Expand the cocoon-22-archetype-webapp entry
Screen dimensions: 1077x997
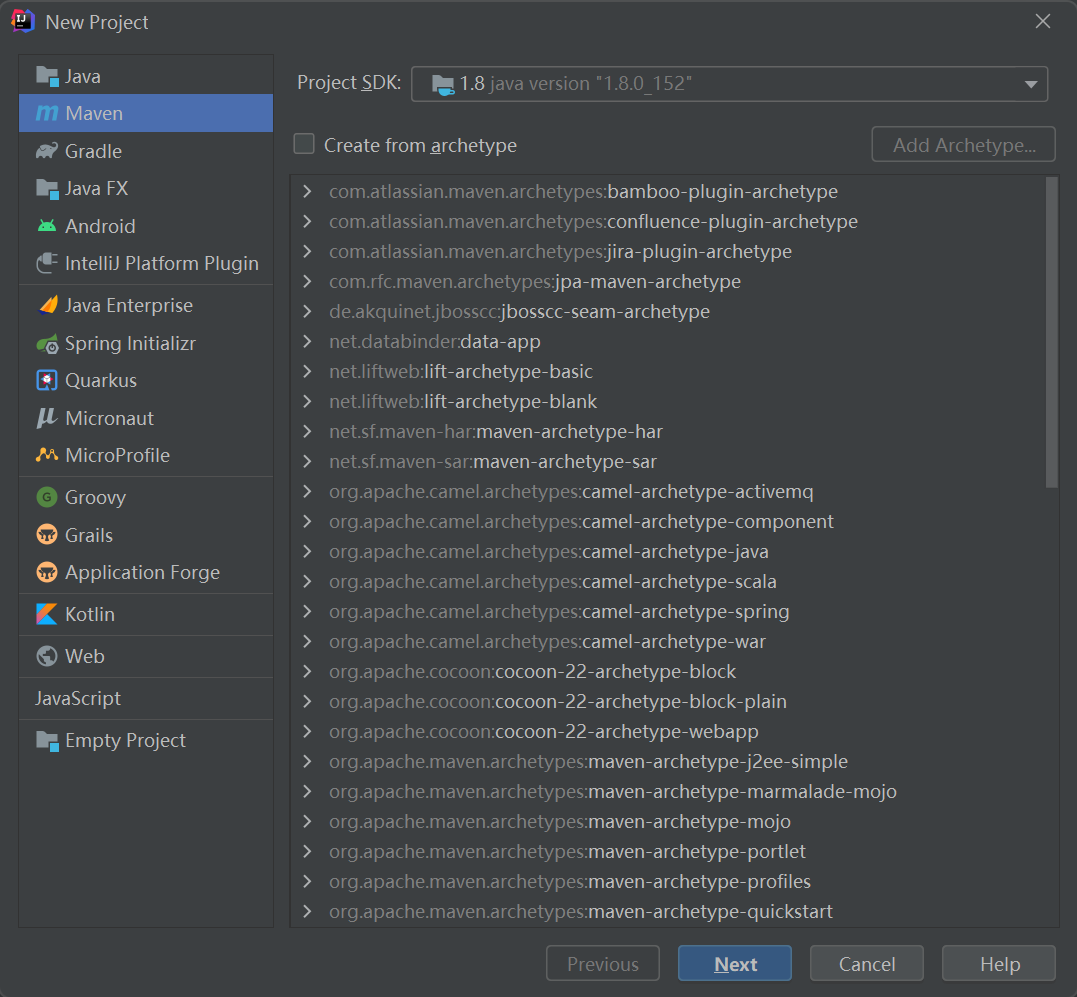coord(307,731)
